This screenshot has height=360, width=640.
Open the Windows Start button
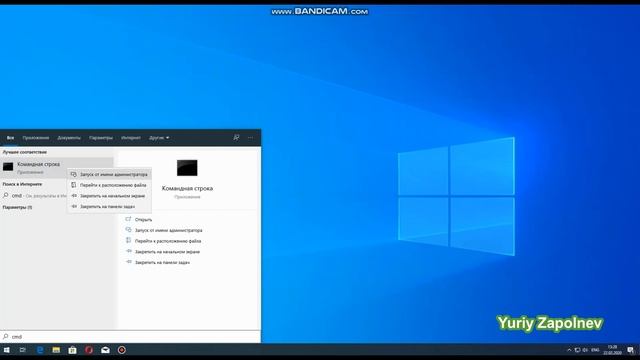coord(7,350)
